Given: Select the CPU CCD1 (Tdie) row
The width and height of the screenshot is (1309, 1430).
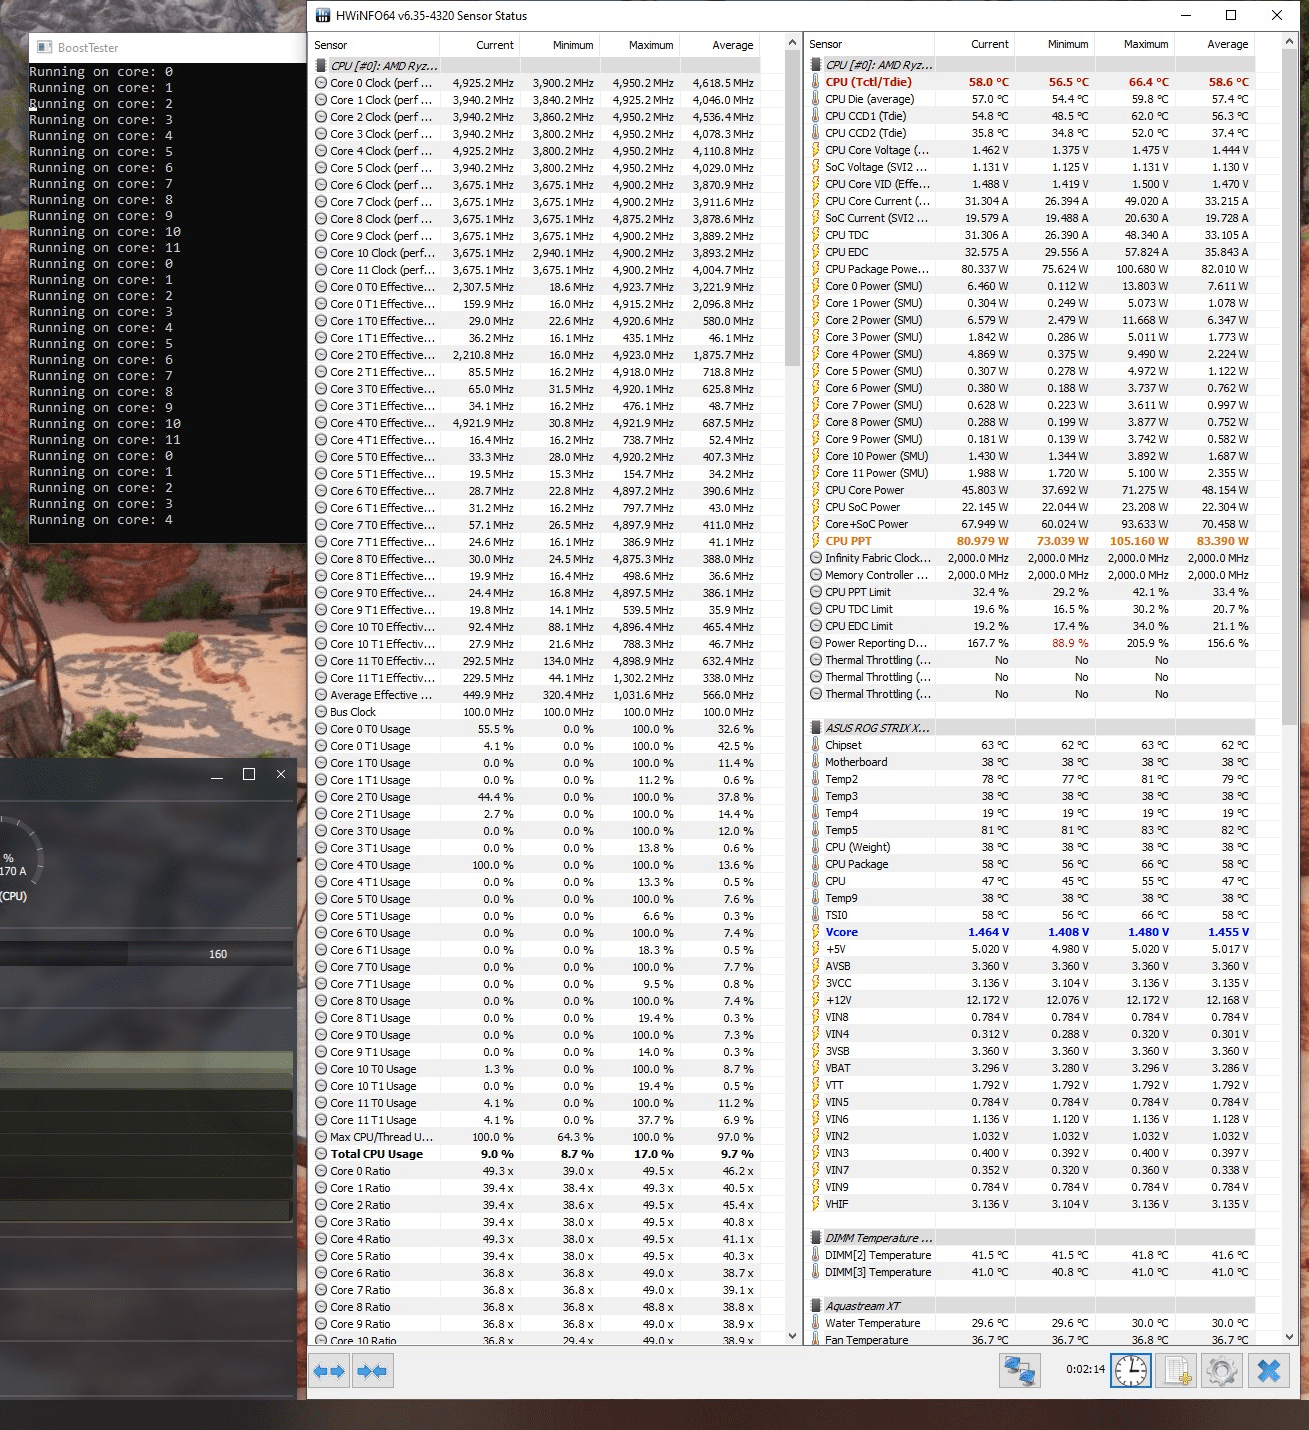Looking at the screenshot, I should [x=1031, y=116].
